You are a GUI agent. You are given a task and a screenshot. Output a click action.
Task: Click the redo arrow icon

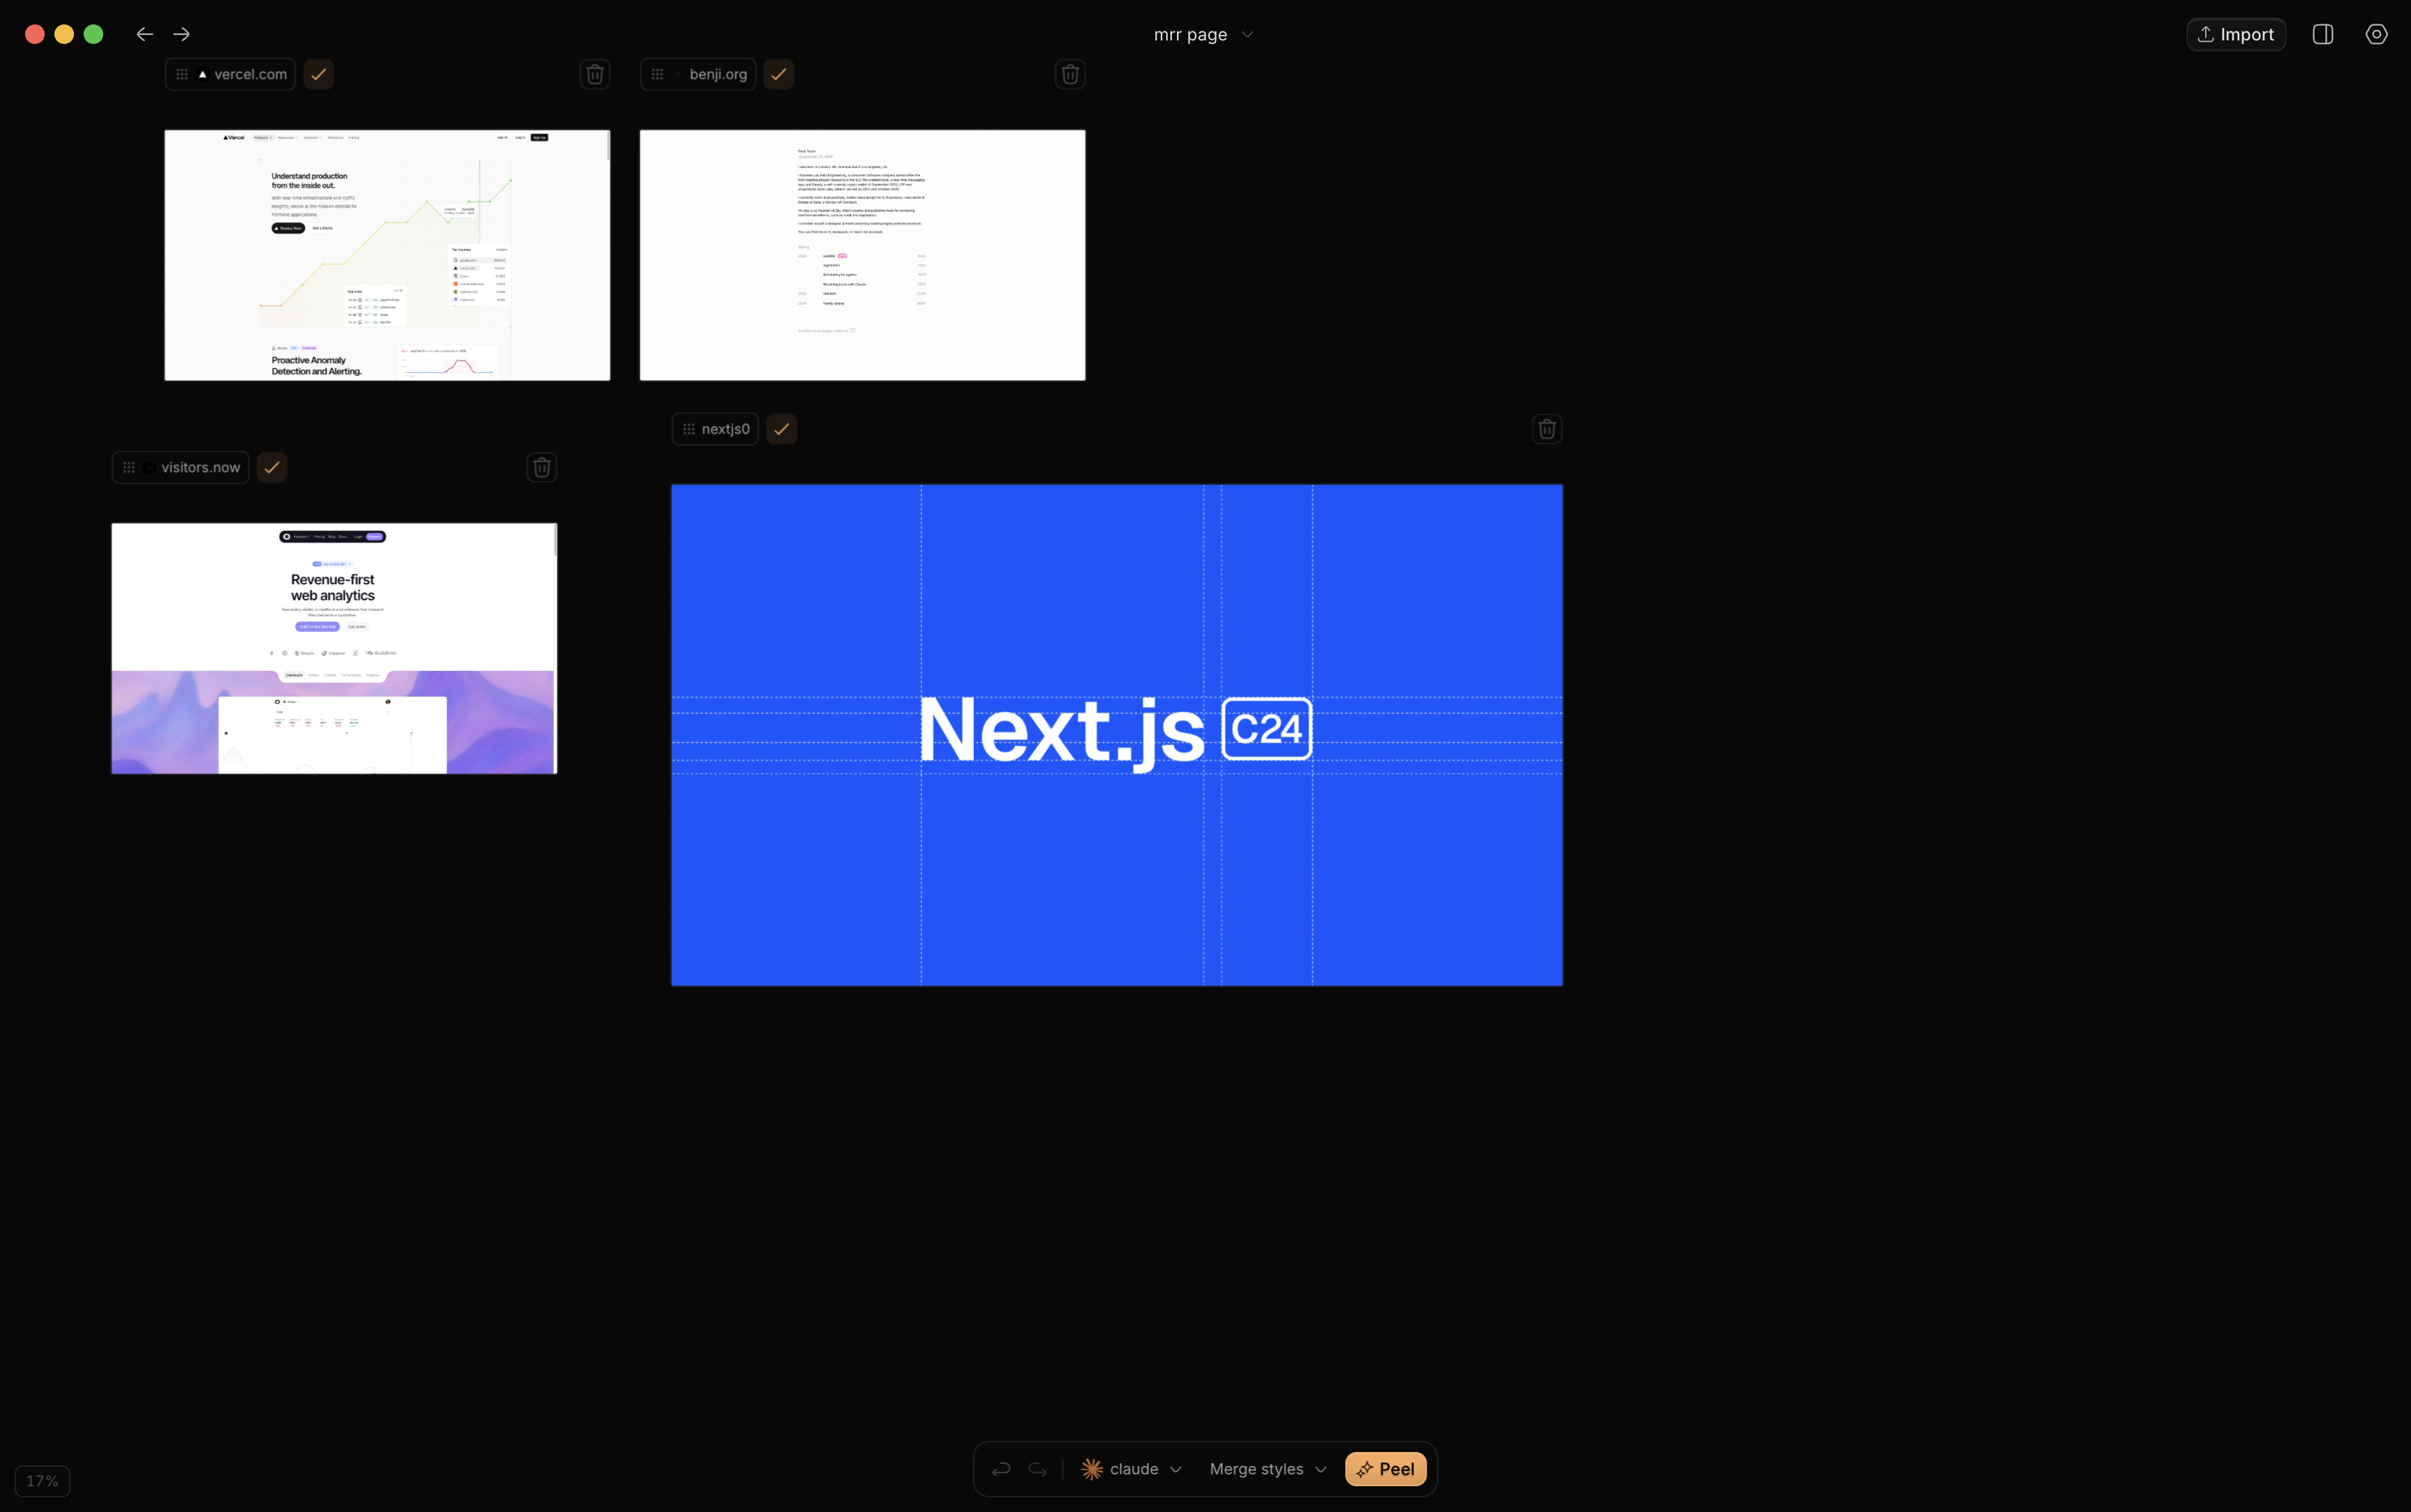1038,1469
